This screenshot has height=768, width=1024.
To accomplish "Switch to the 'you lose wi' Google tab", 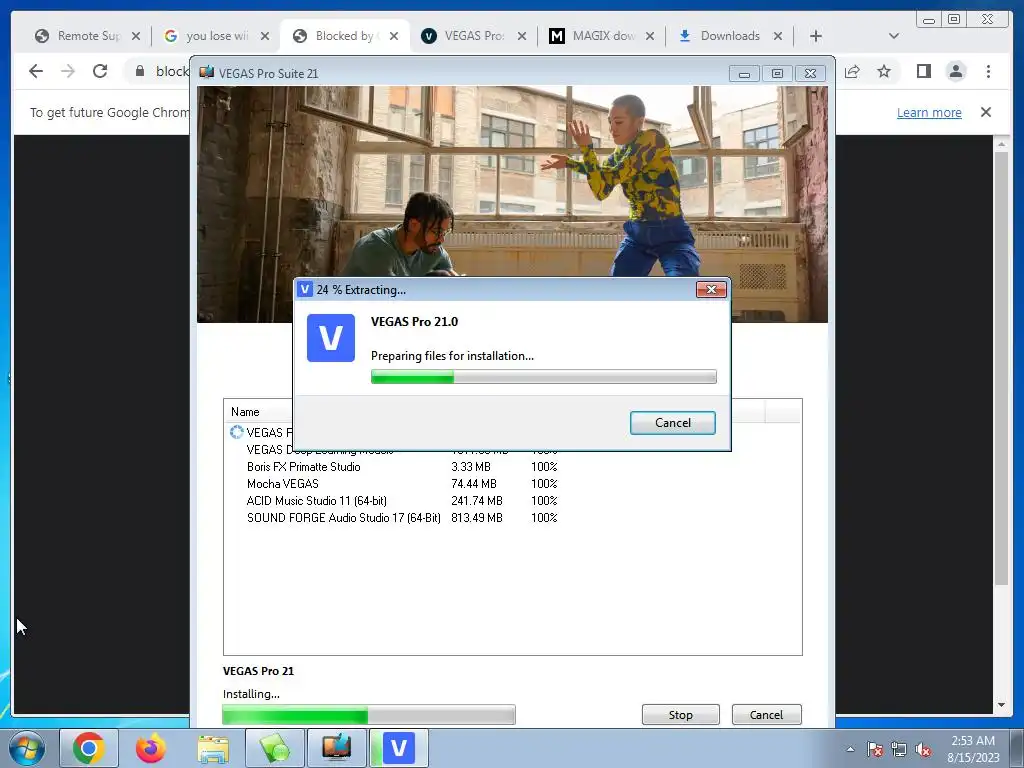I will [x=216, y=36].
